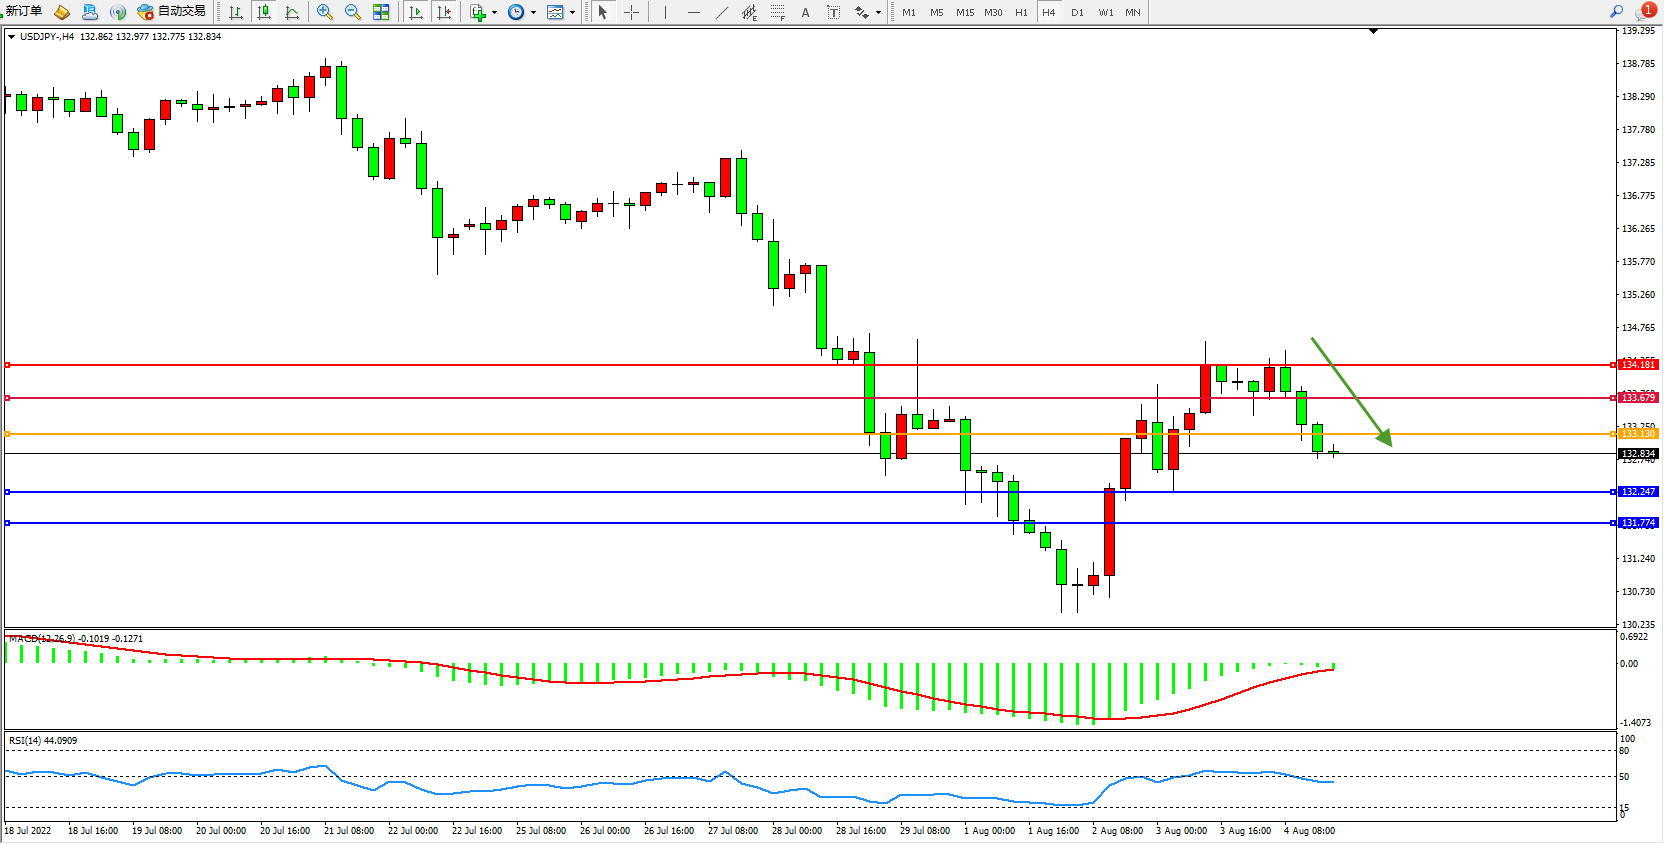The width and height of the screenshot is (1664, 844).
Task: Click the zoom in magnifier icon
Action: pos(324,12)
